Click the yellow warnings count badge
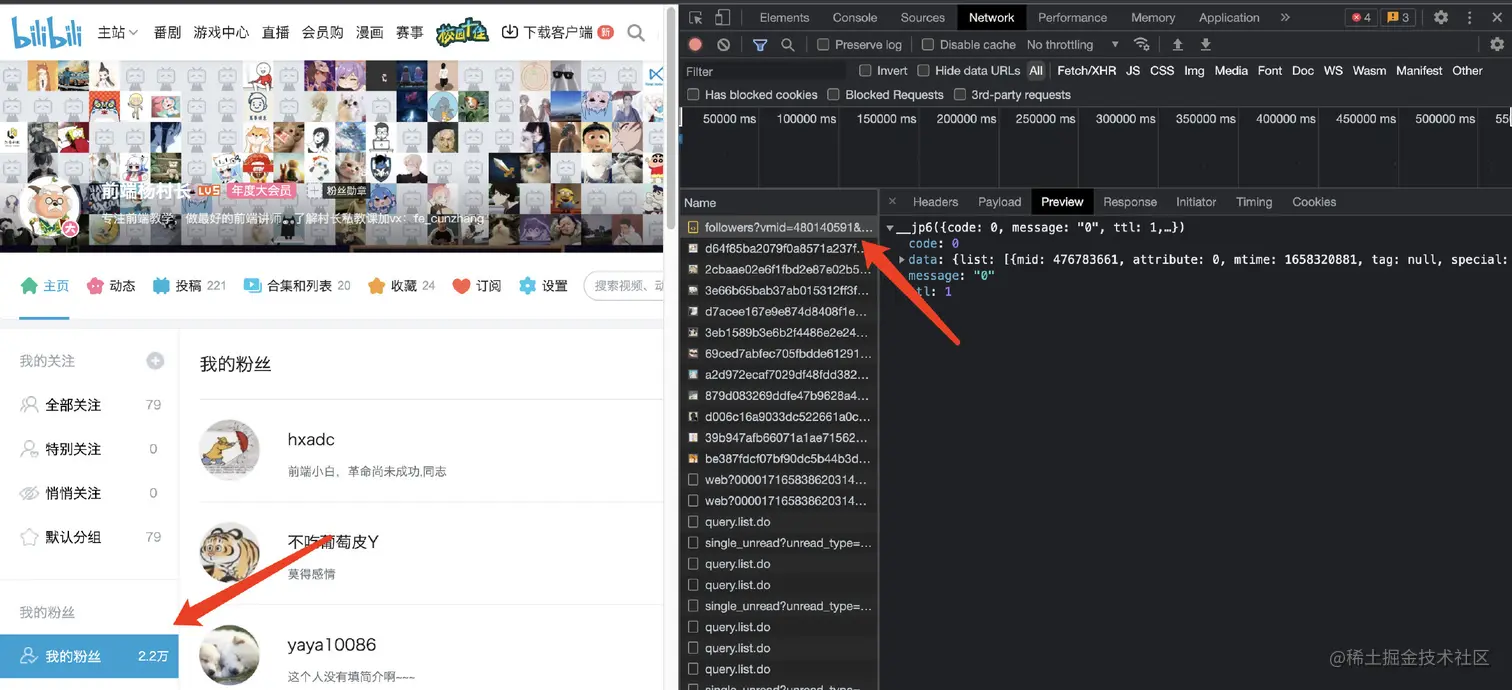The width and height of the screenshot is (1512, 690). (x=1398, y=17)
